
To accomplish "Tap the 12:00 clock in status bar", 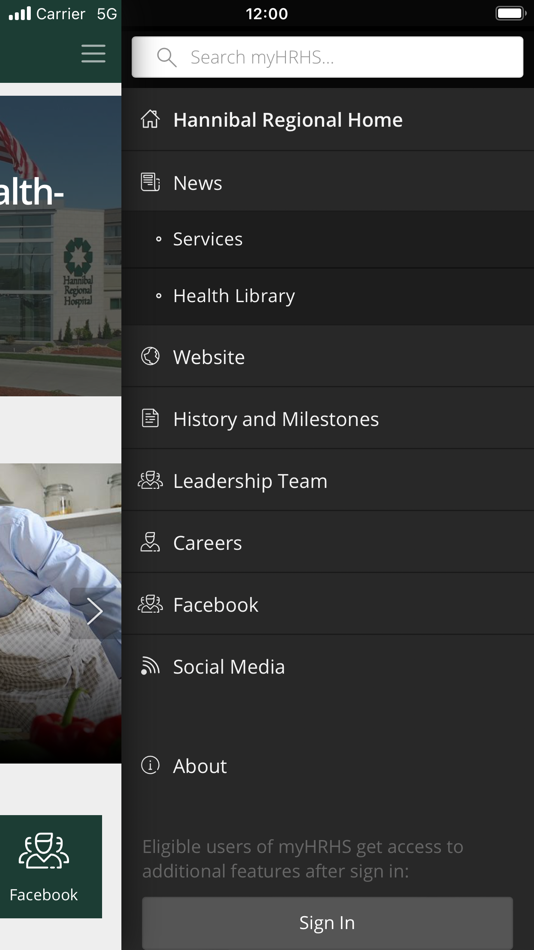I will tap(267, 13).
